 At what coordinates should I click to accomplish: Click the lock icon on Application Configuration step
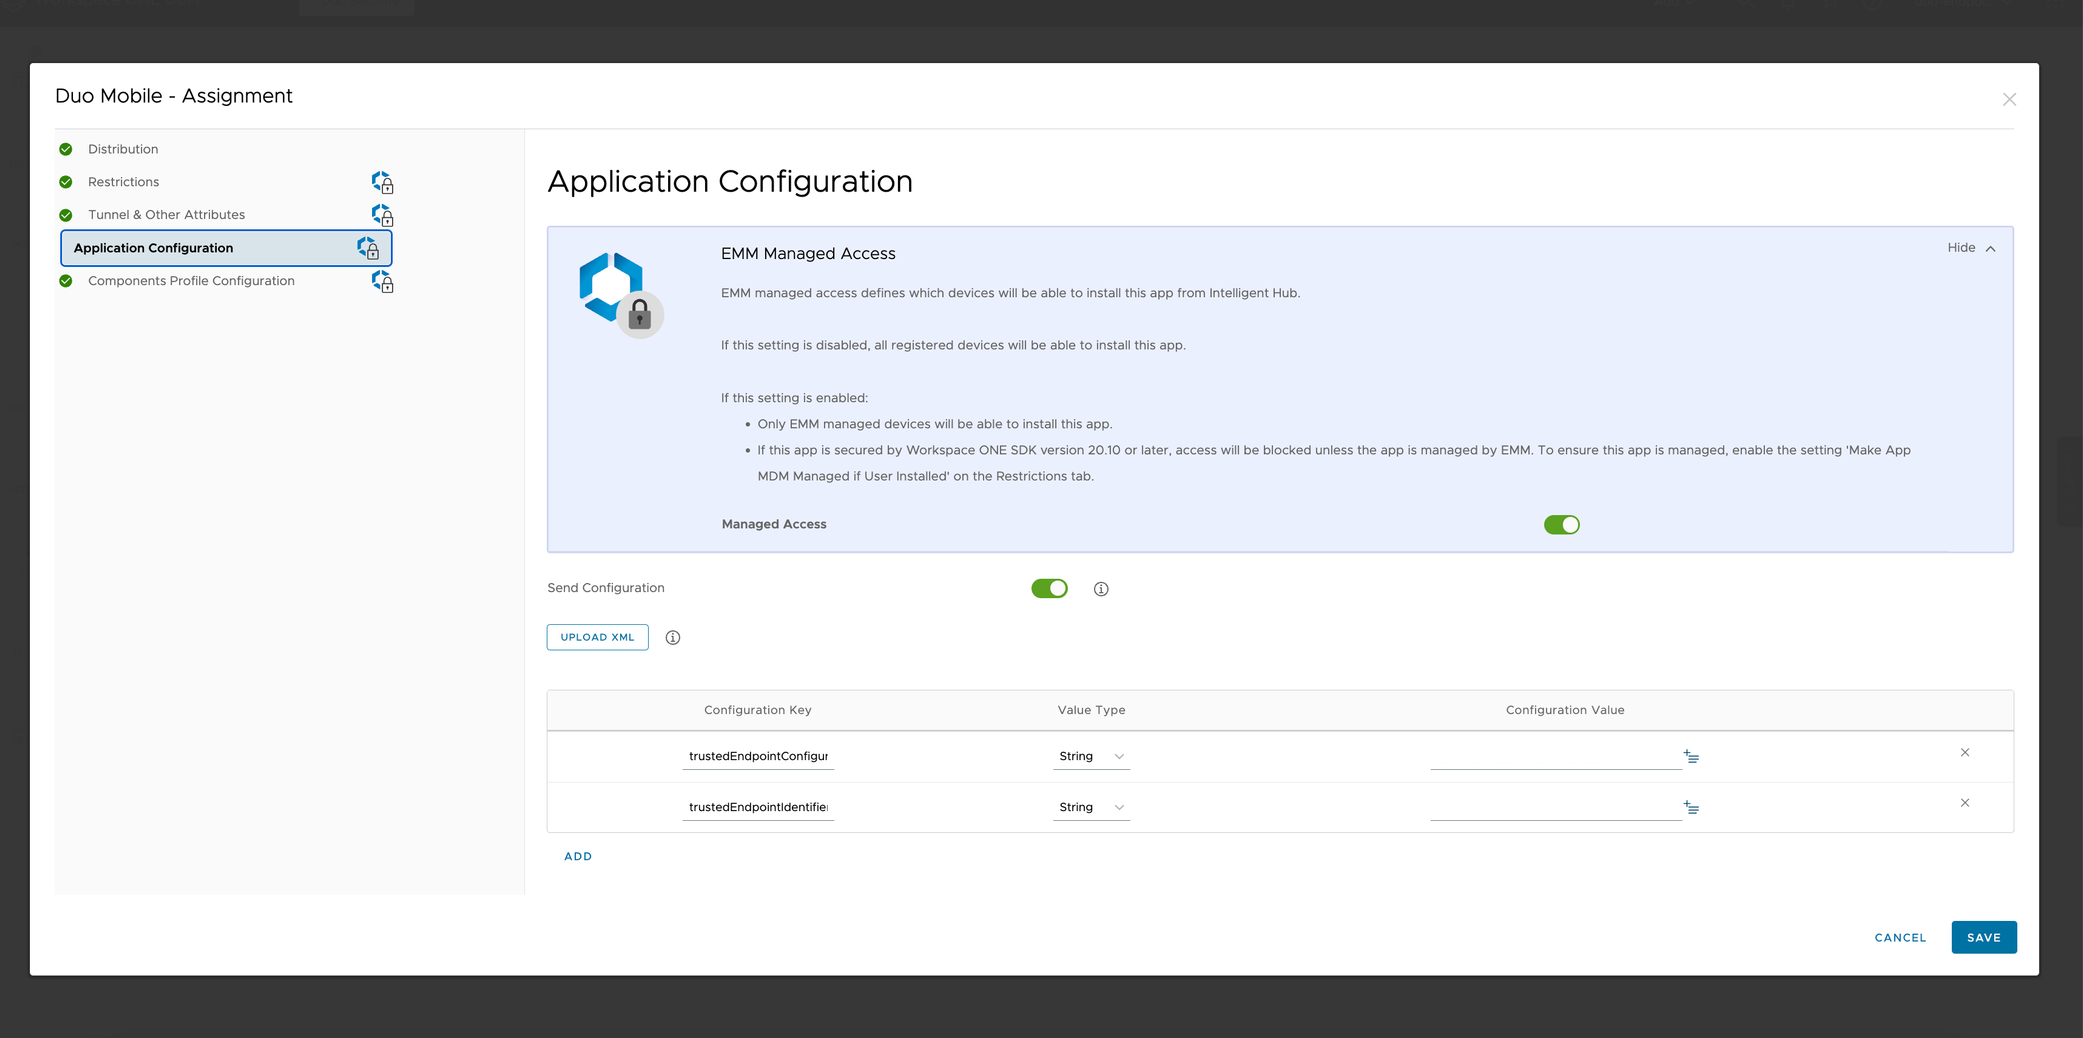click(x=370, y=247)
